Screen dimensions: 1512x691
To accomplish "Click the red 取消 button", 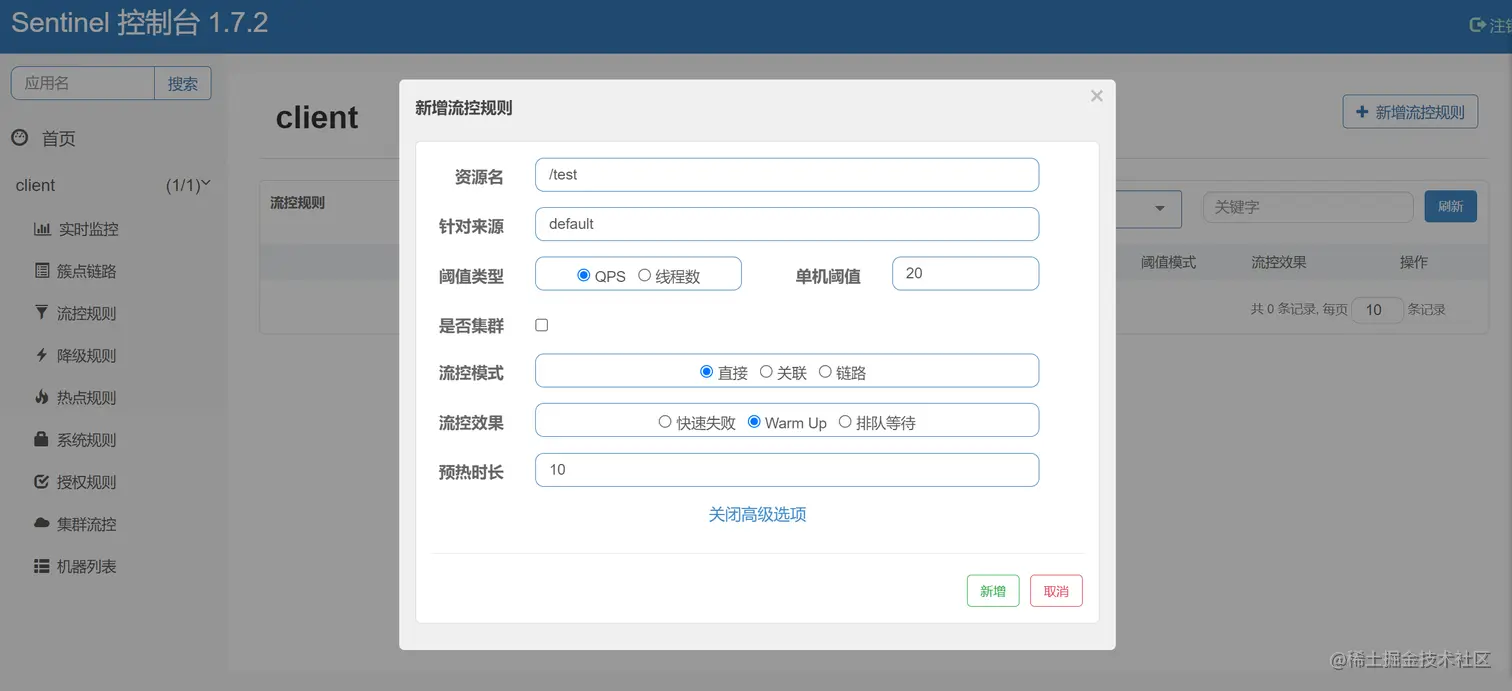I will 1056,591.
